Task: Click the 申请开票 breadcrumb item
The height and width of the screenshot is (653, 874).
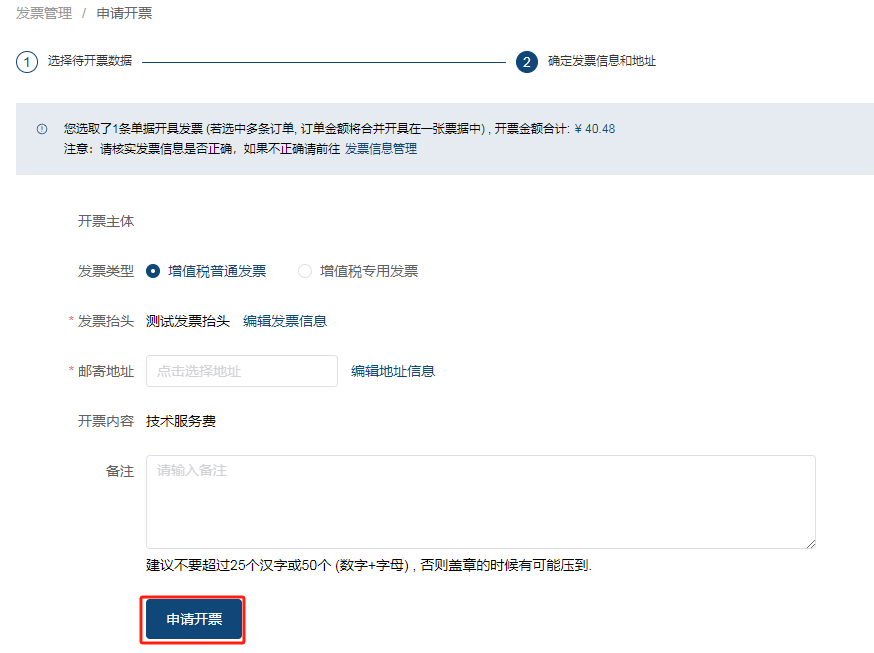Action: pyautogui.click(x=124, y=14)
